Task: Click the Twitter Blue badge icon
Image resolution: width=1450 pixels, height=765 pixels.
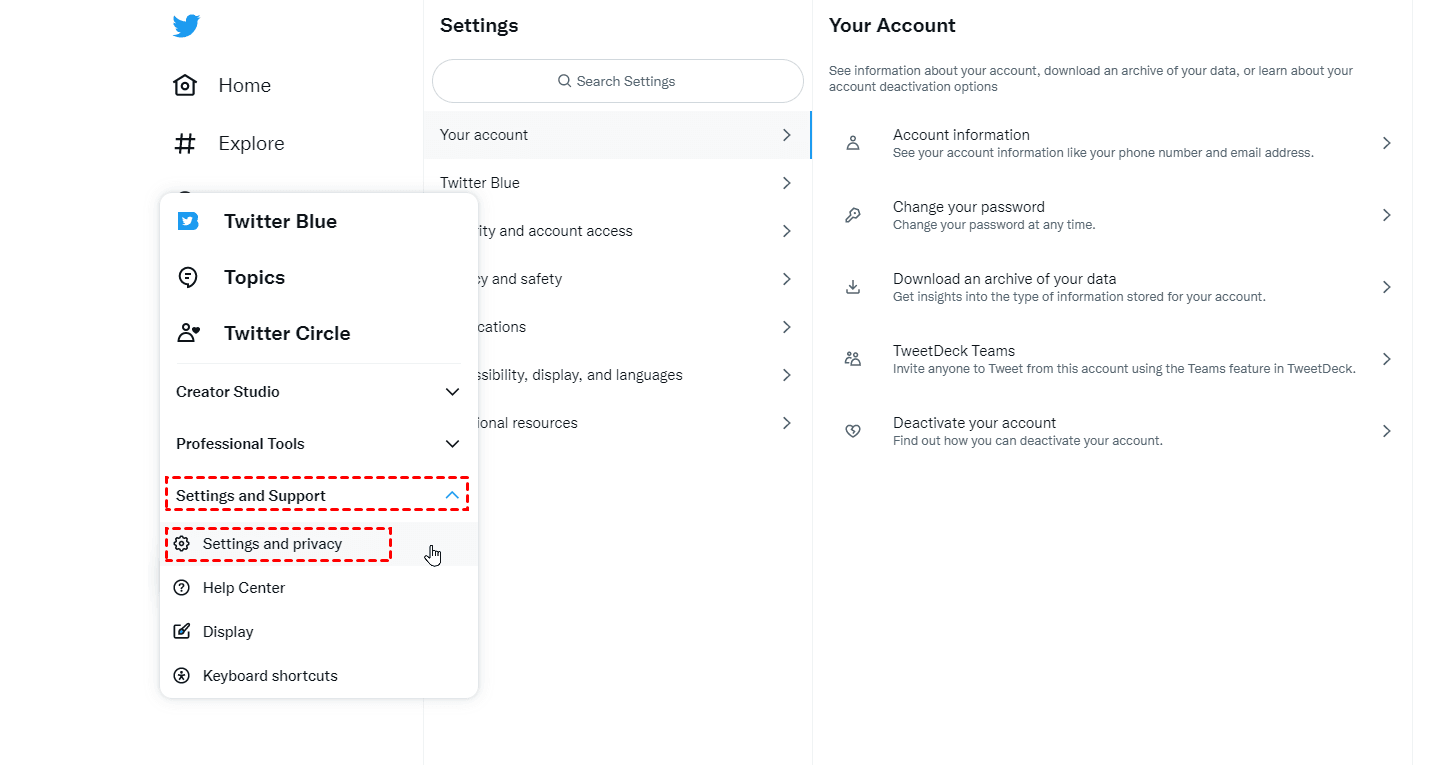Action: tap(188, 222)
